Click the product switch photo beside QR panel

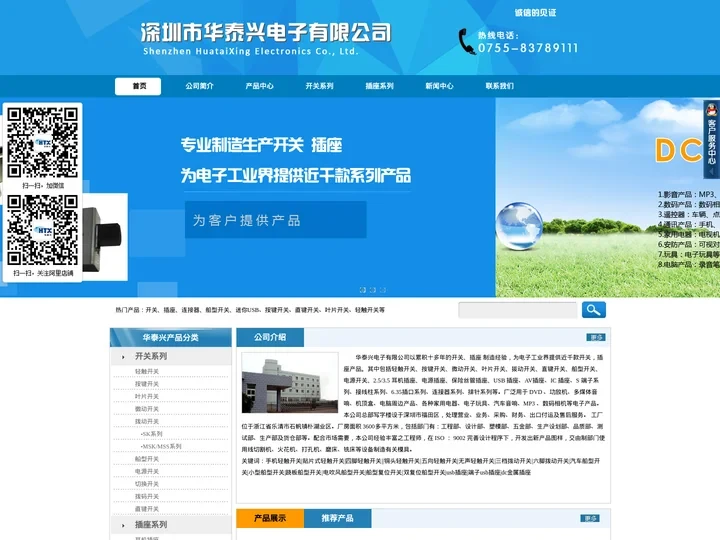(x=105, y=236)
